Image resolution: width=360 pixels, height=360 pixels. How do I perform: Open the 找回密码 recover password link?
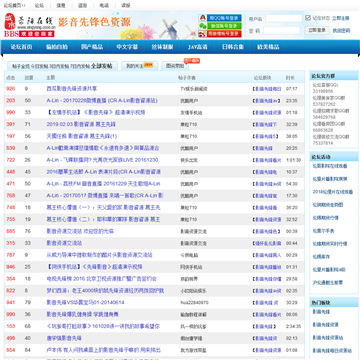click(x=341, y=30)
